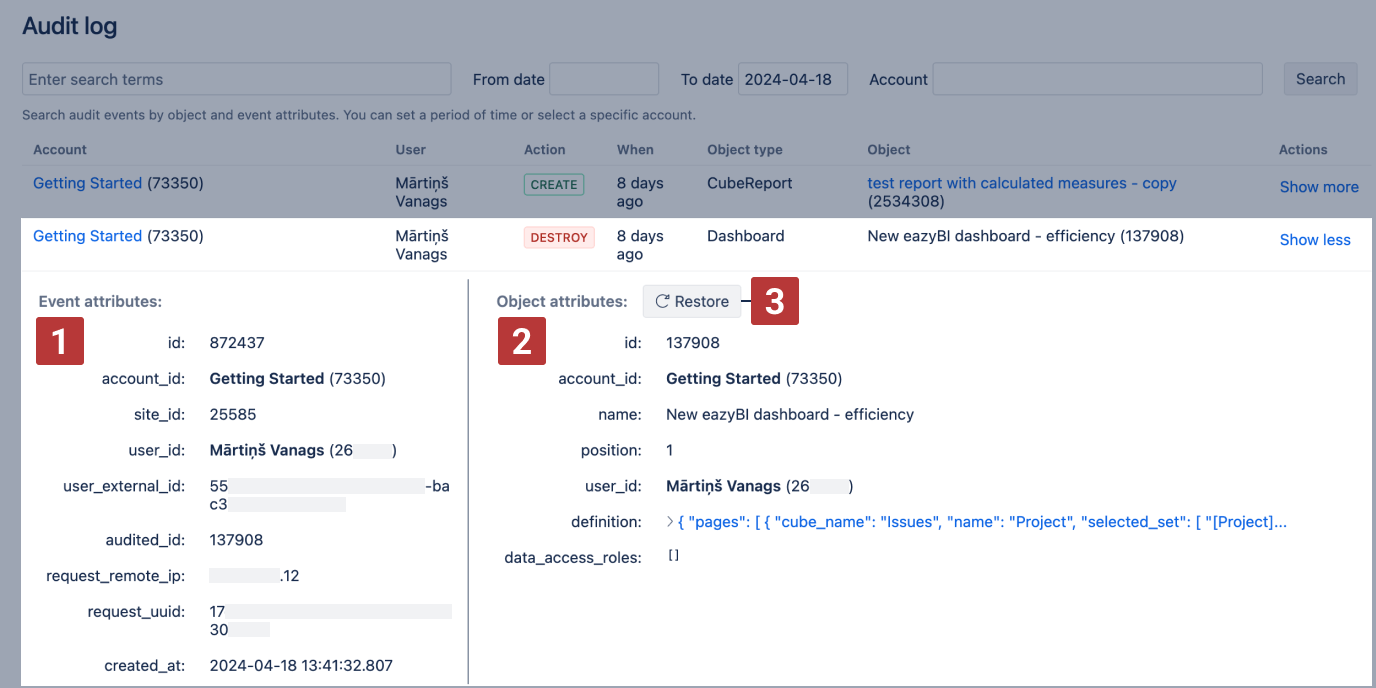This screenshot has height=688, width=1376.
Task: Expand the definition JSON value
Action: pyautogui.click(x=670, y=522)
